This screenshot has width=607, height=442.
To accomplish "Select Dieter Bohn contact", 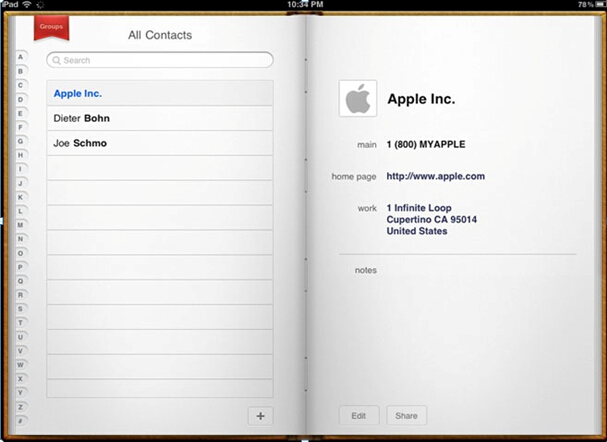I will (x=160, y=118).
